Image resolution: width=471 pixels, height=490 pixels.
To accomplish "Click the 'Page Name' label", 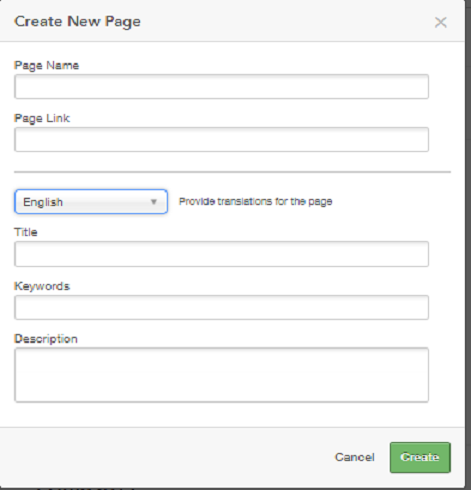I will [46, 65].
